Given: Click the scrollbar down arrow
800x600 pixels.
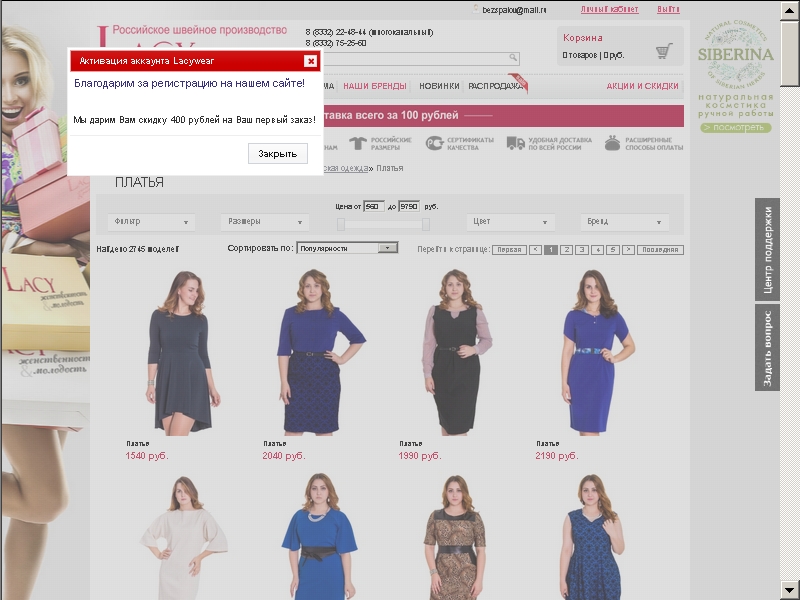Looking at the screenshot, I should [x=790, y=590].
